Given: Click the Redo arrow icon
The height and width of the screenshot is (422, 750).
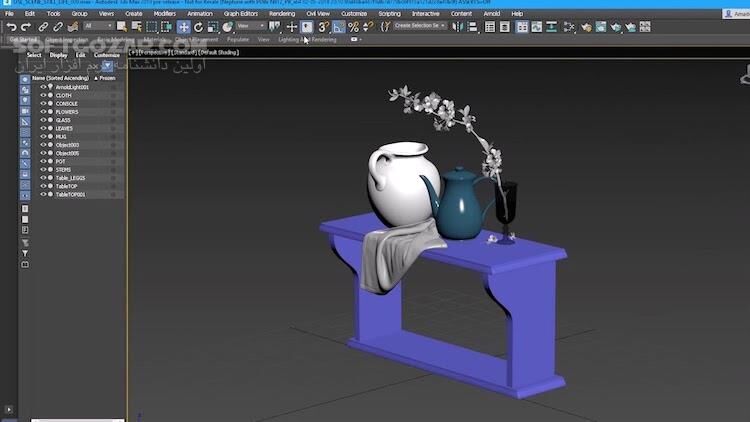Looking at the screenshot, I should point(26,27).
